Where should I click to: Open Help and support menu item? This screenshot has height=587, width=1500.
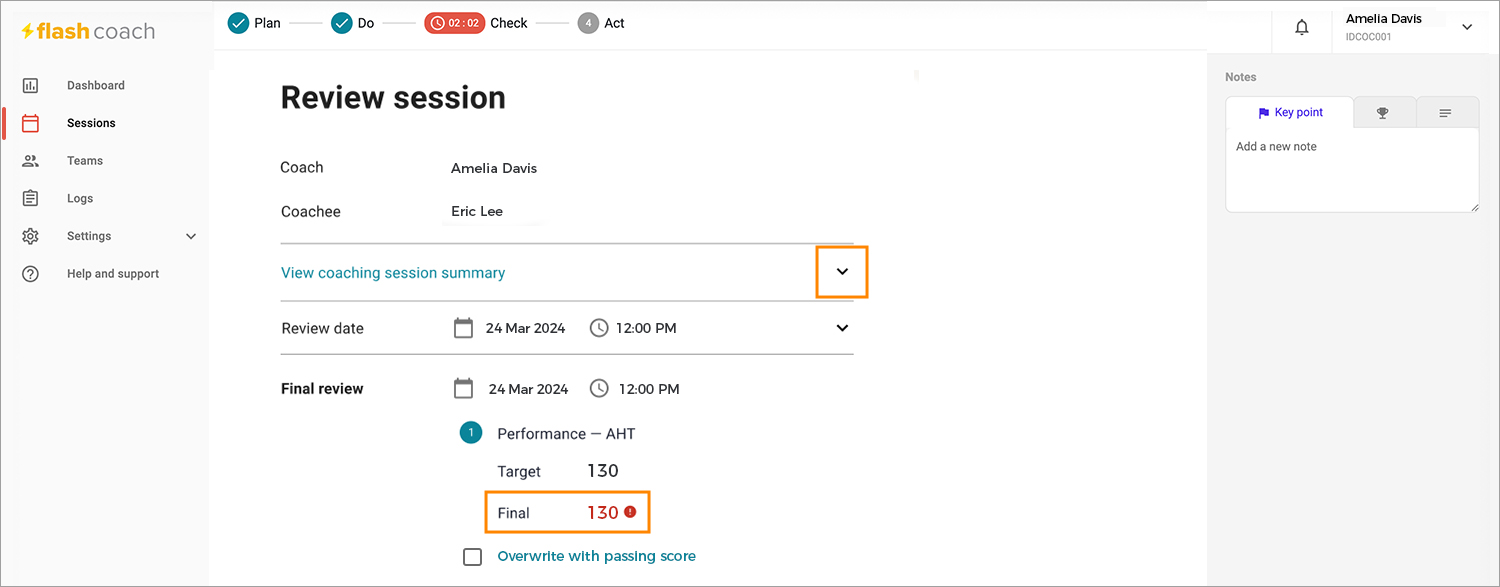(x=113, y=274)
